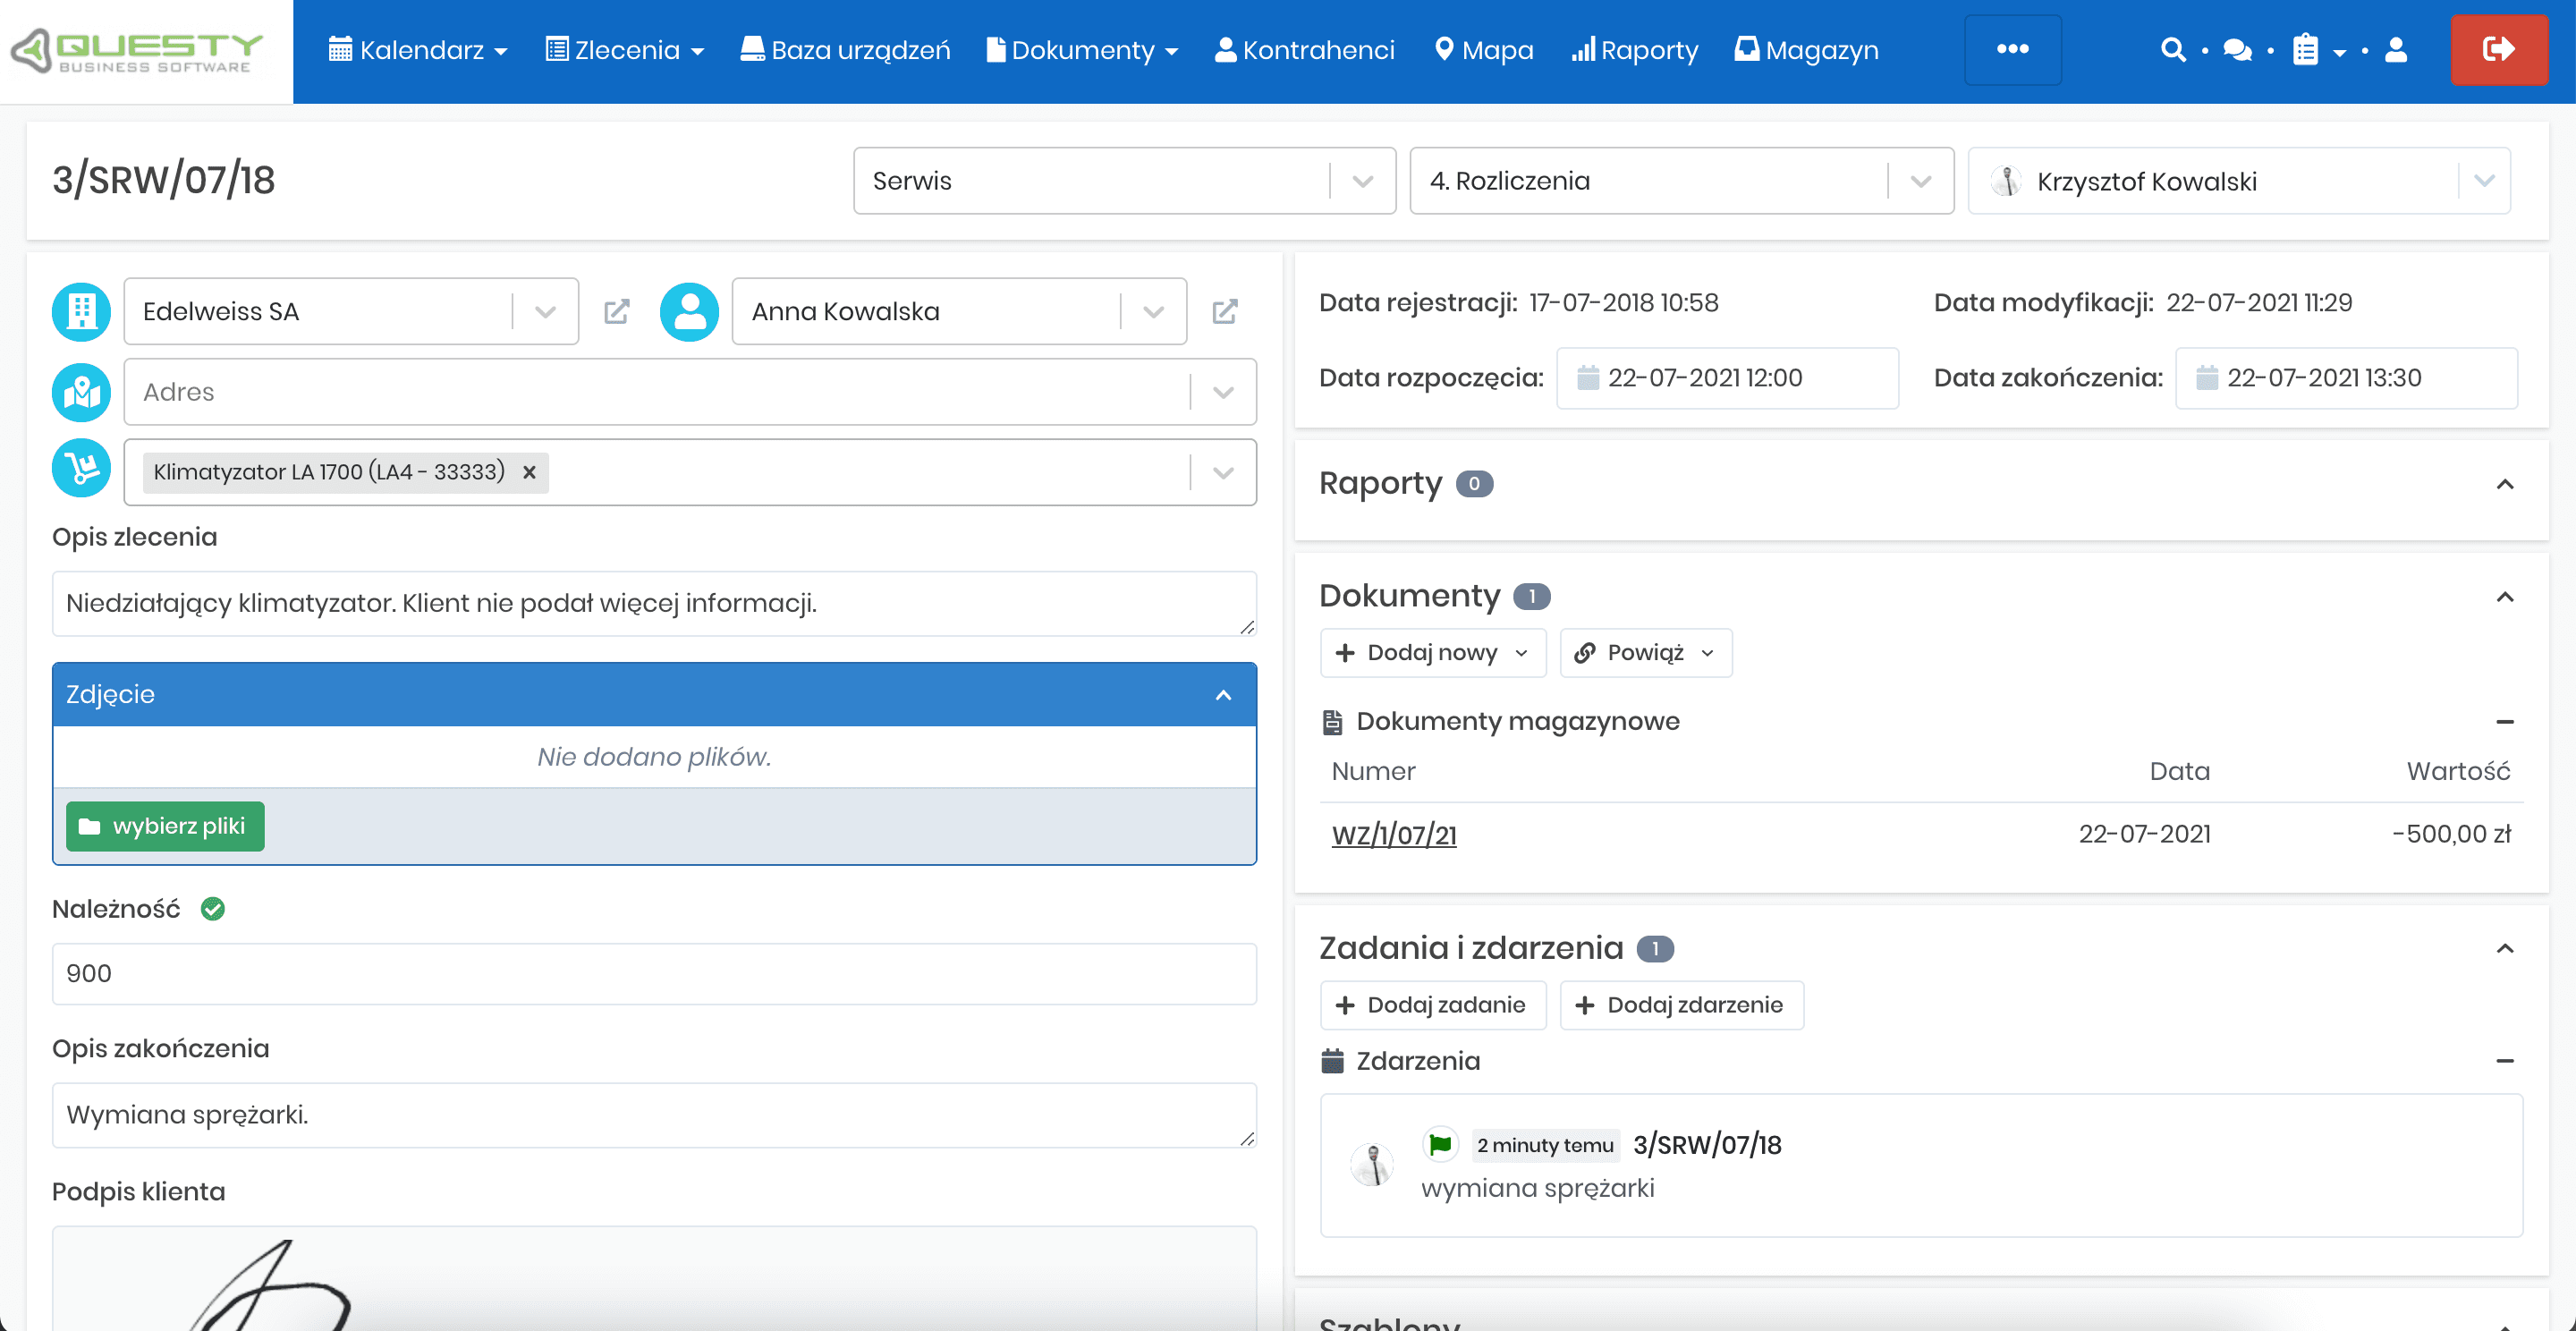Open the 4. Rozliczenia status dropdown
Screen dimensions: 2576x1331
(1681, 181)
